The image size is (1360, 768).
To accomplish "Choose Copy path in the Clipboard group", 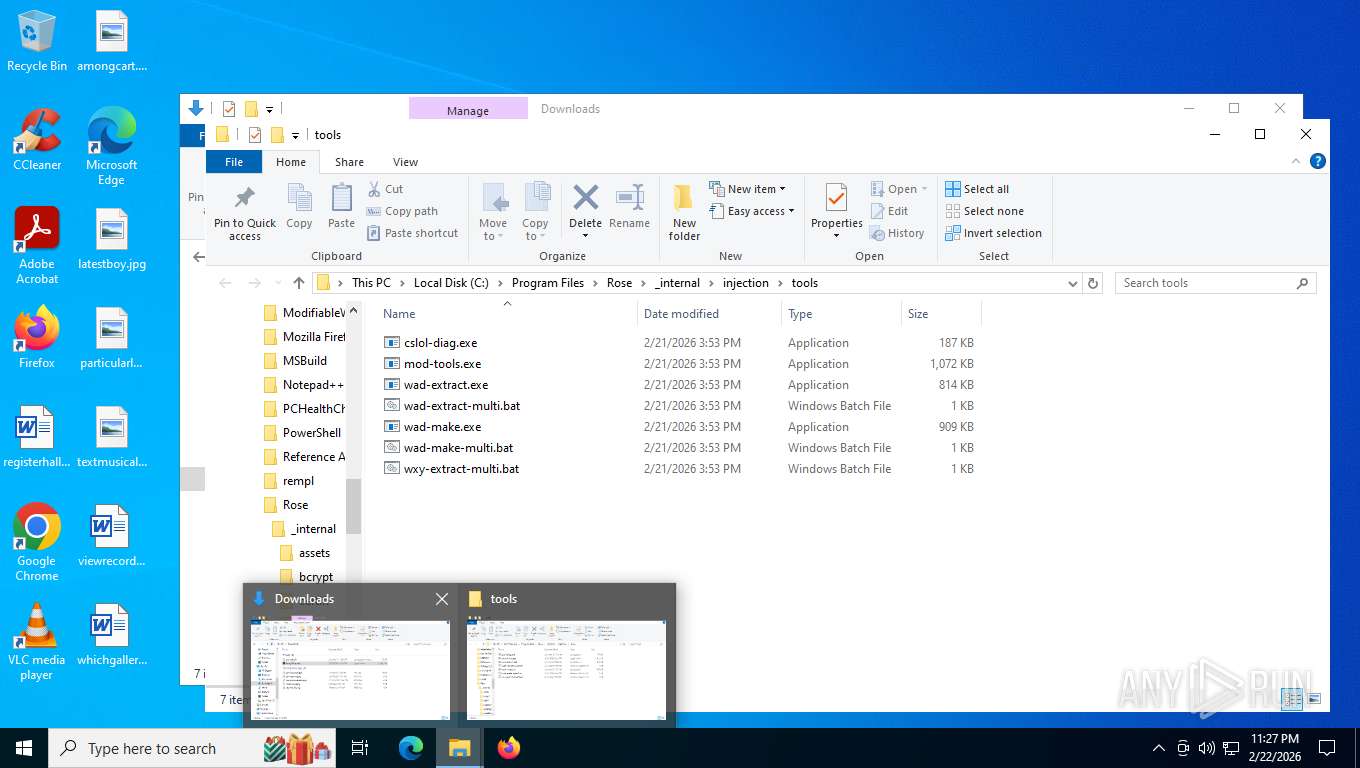I will [402, 211].
